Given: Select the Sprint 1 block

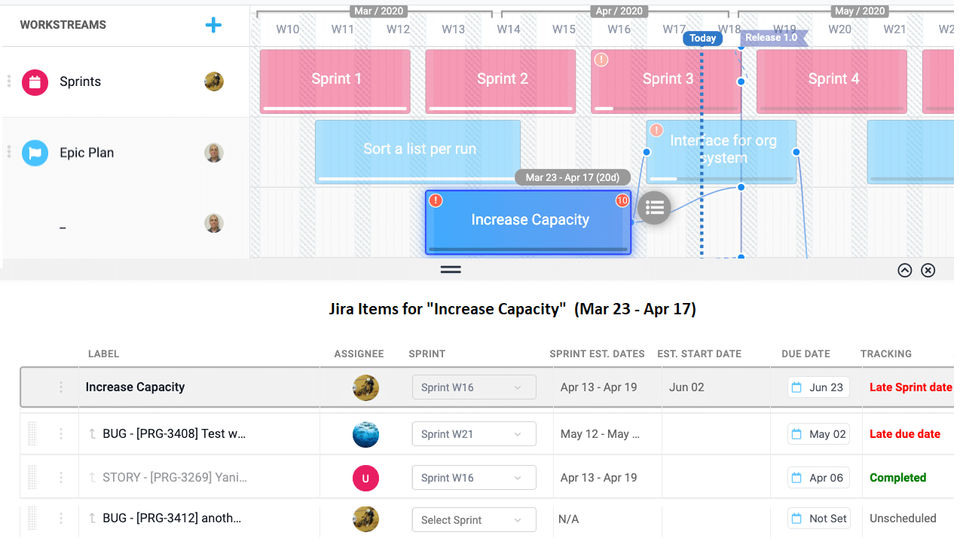Looking at the screenshot, I should pyautogui.click(x=335, y=80).
